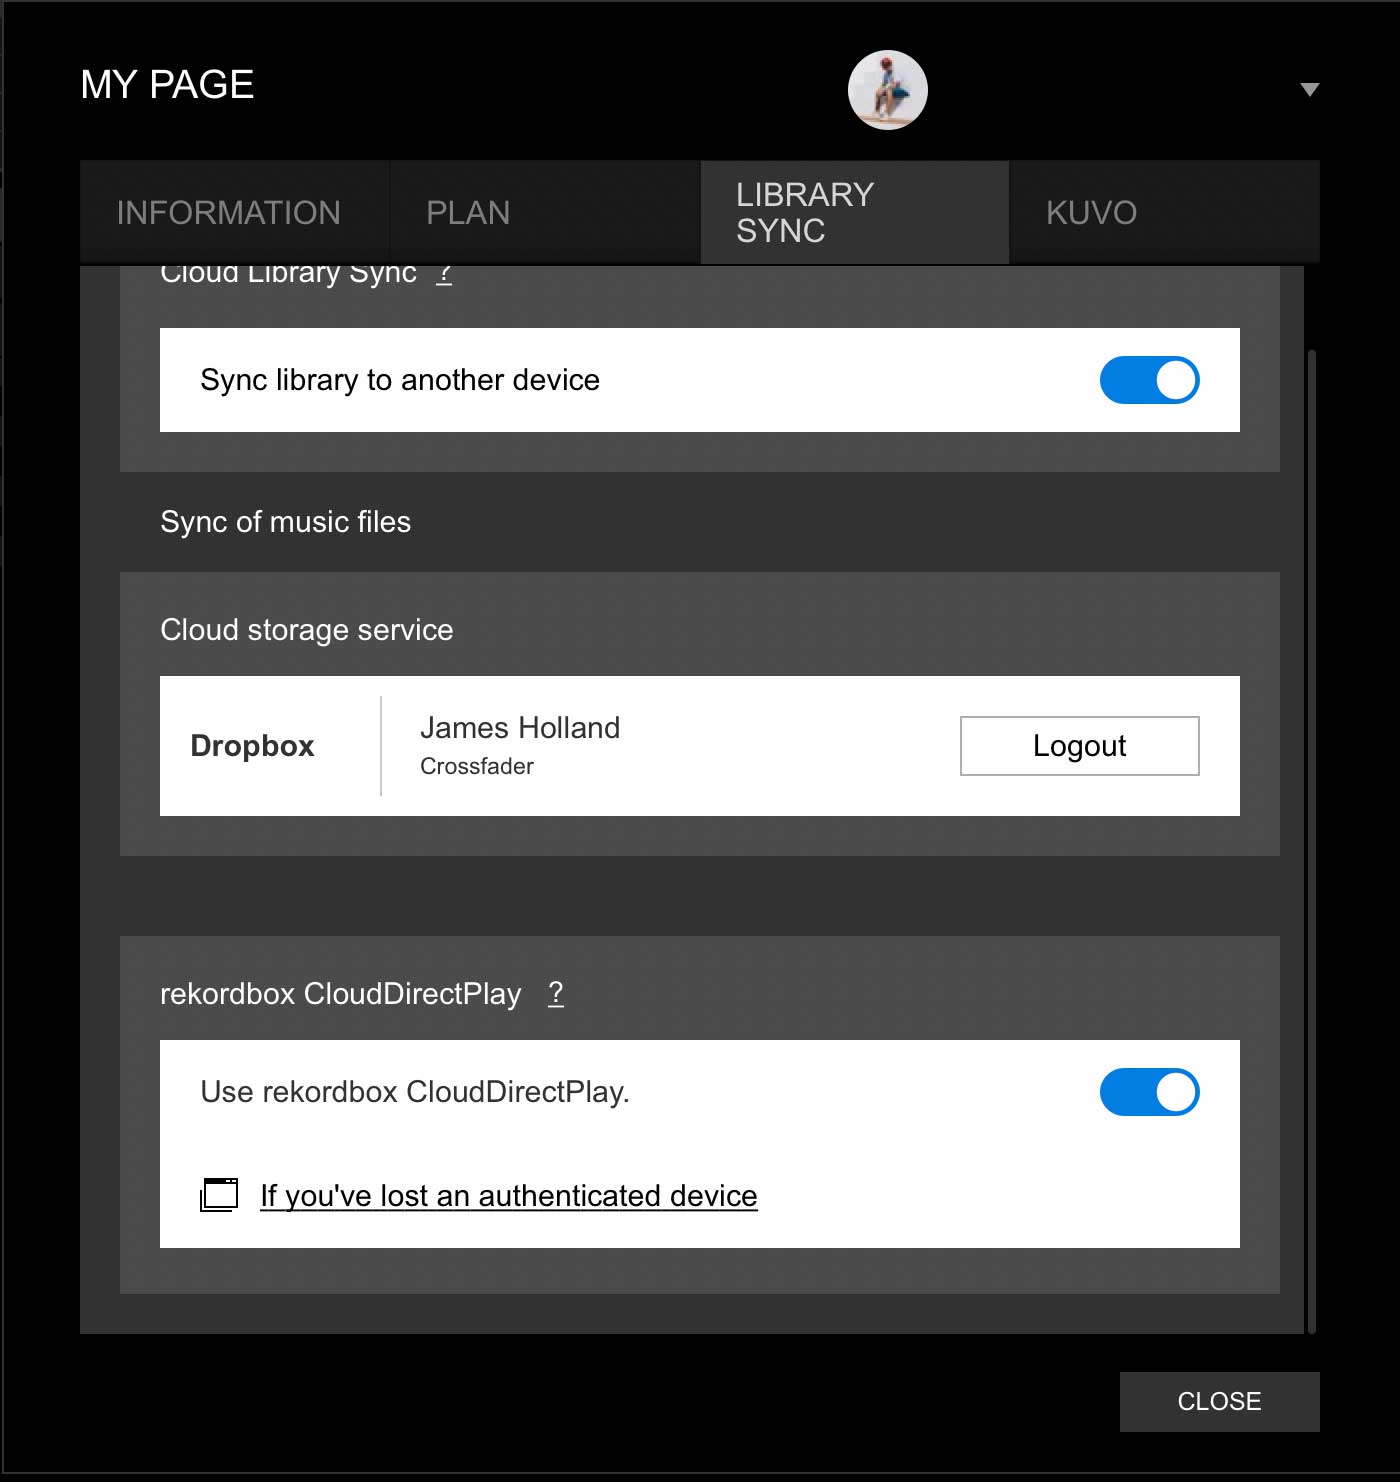Viewport: 1400px width, 1482px height.
Task: Expand the top-right dropdown triangle
Action: coord(1309,90)
